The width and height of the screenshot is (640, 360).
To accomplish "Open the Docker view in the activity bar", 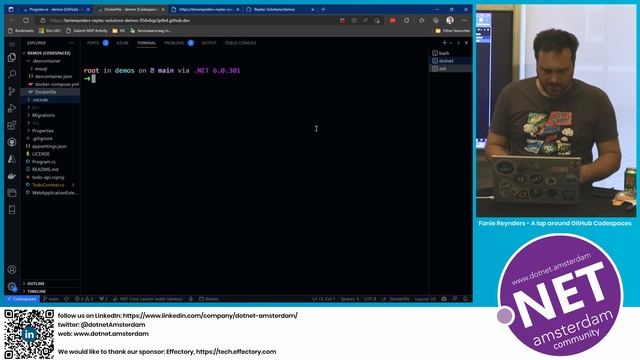I will point(12,176).
